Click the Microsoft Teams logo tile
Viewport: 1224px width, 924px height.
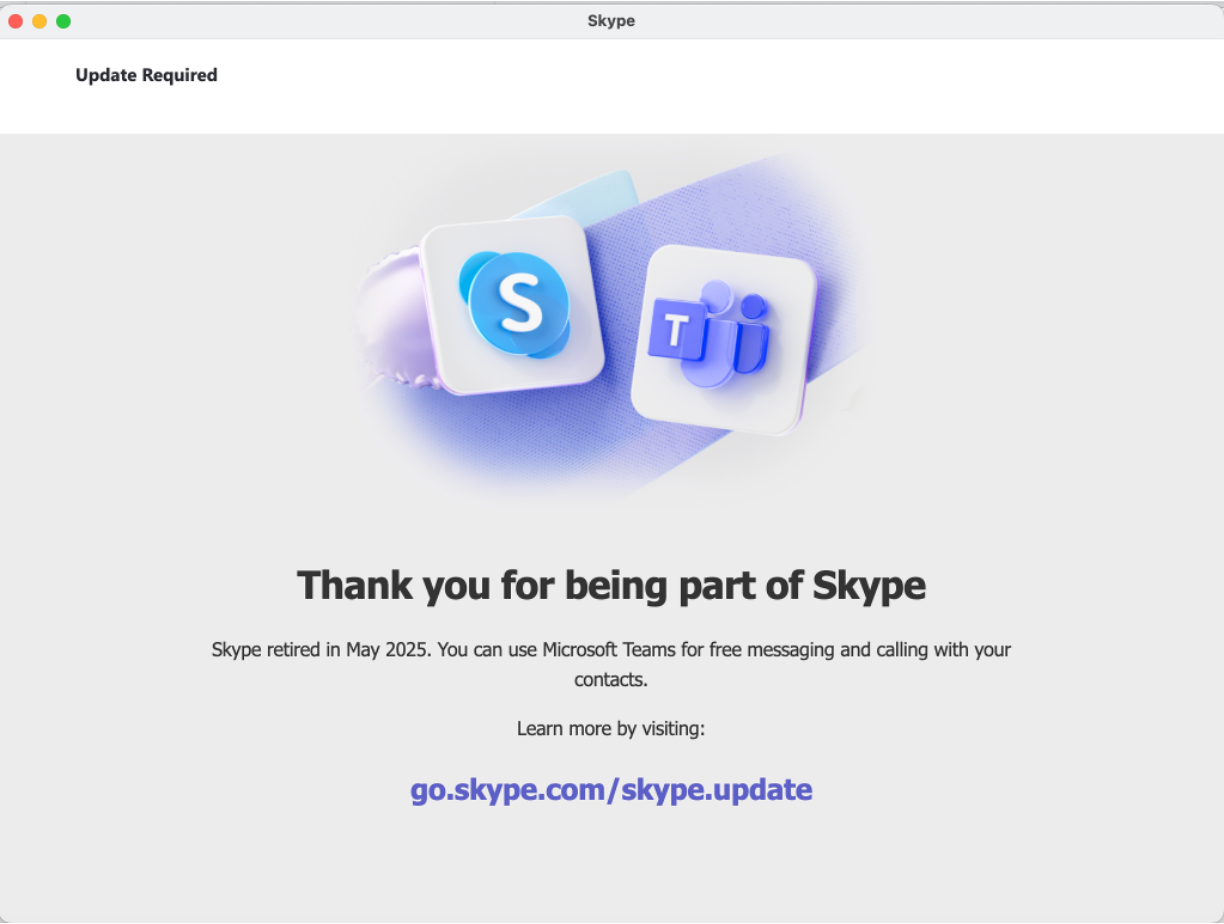click(x=724, y=340)
